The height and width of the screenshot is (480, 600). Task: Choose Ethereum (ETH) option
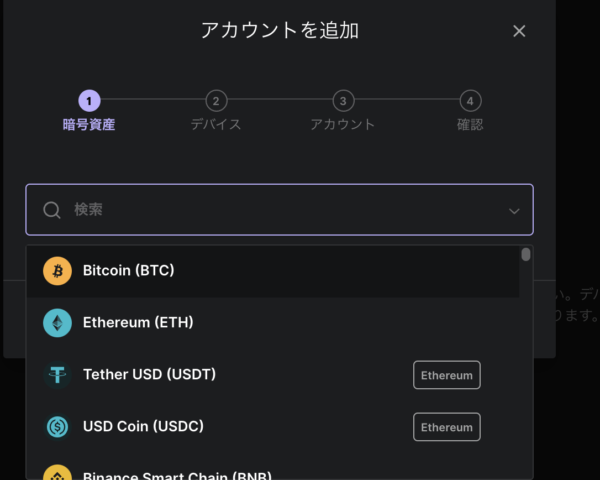(273, 323)
